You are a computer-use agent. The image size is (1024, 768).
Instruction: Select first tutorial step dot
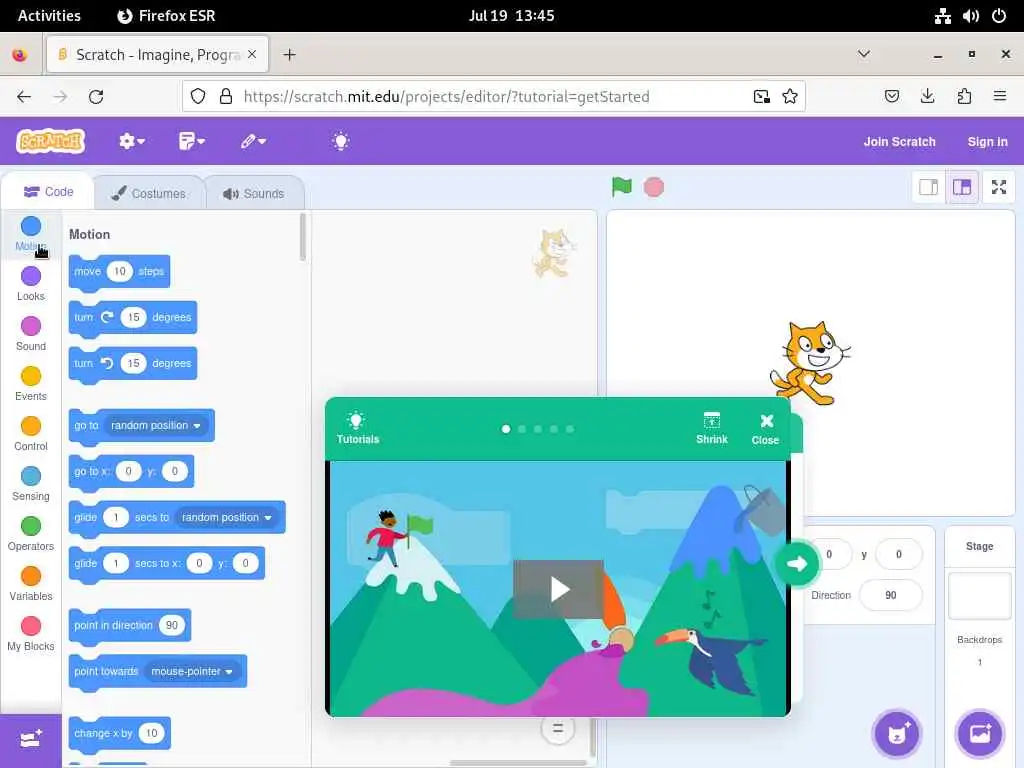(x=505, y=429)
